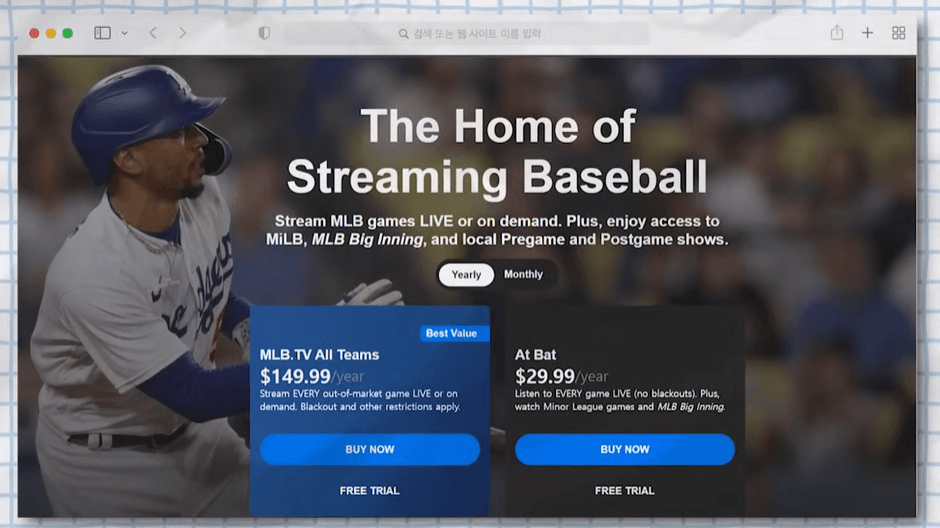This screenshot has height=528, width=940.
Task: Go back with the back arrow
Action: pyautogui.click(x=153, y=33)
